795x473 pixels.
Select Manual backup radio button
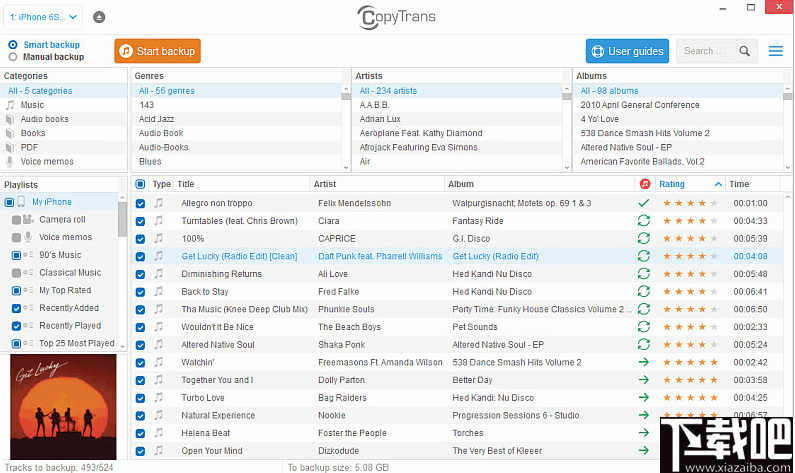click(13, 57)
